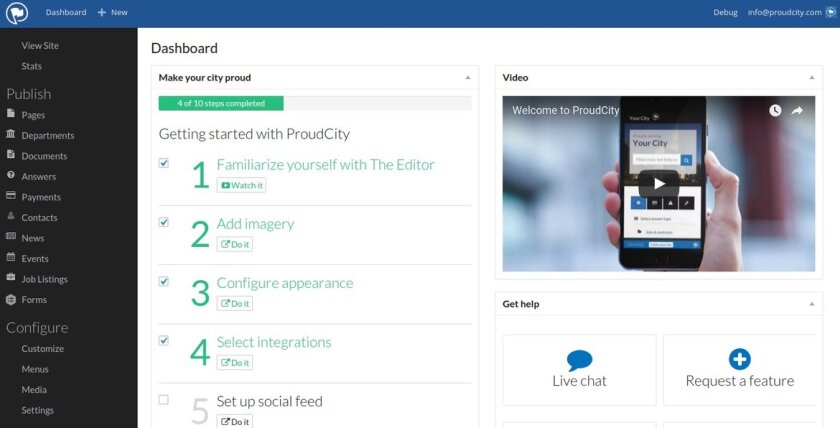Screen dimensions: 840x428
Task: Open the Debug menu in the top bar
Action: click(x=725, y=12)
